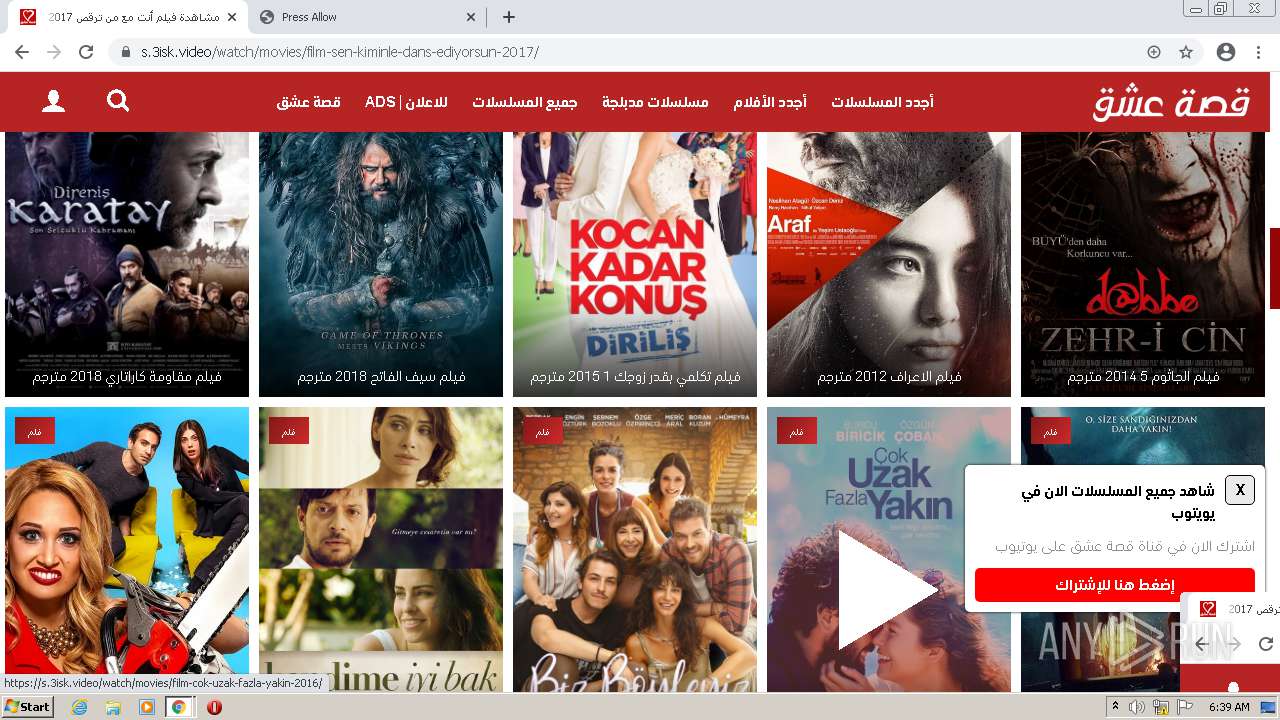Click the red فيلم tag on Biz Böyleyiz poster
This screenshot has height=720, width=1280.
(x=543, y=431)
